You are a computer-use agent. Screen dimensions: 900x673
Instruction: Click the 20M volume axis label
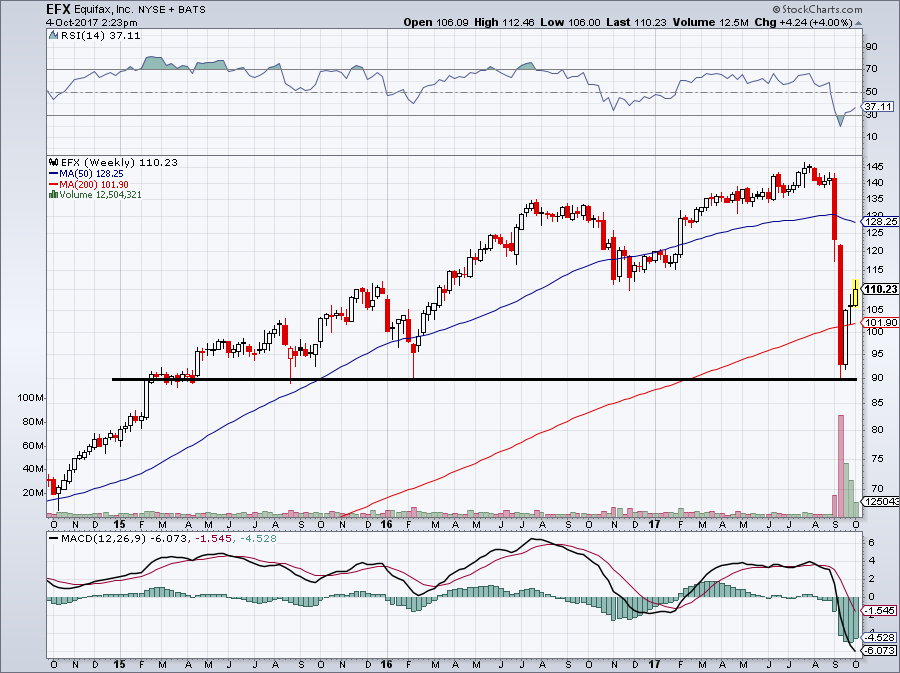pos(33,493)
